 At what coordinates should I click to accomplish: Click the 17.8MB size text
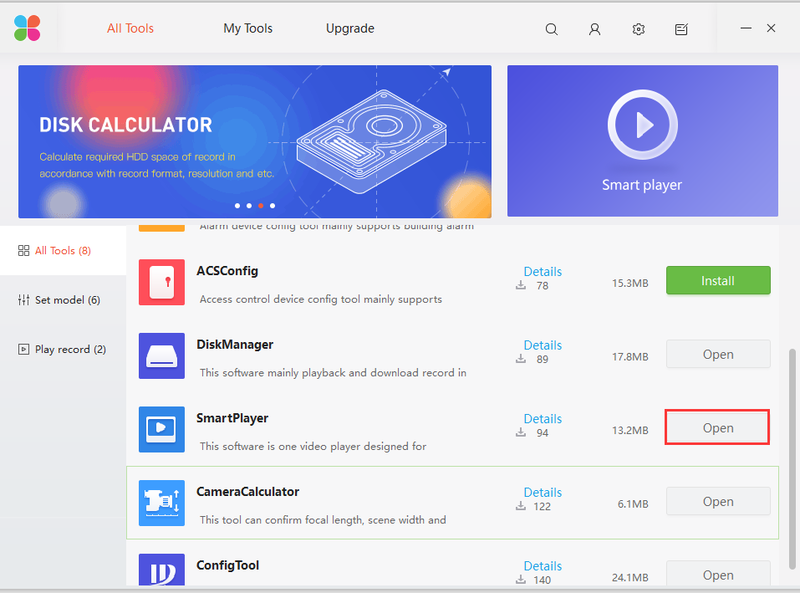pyautogui.click(x=630, y=356)
